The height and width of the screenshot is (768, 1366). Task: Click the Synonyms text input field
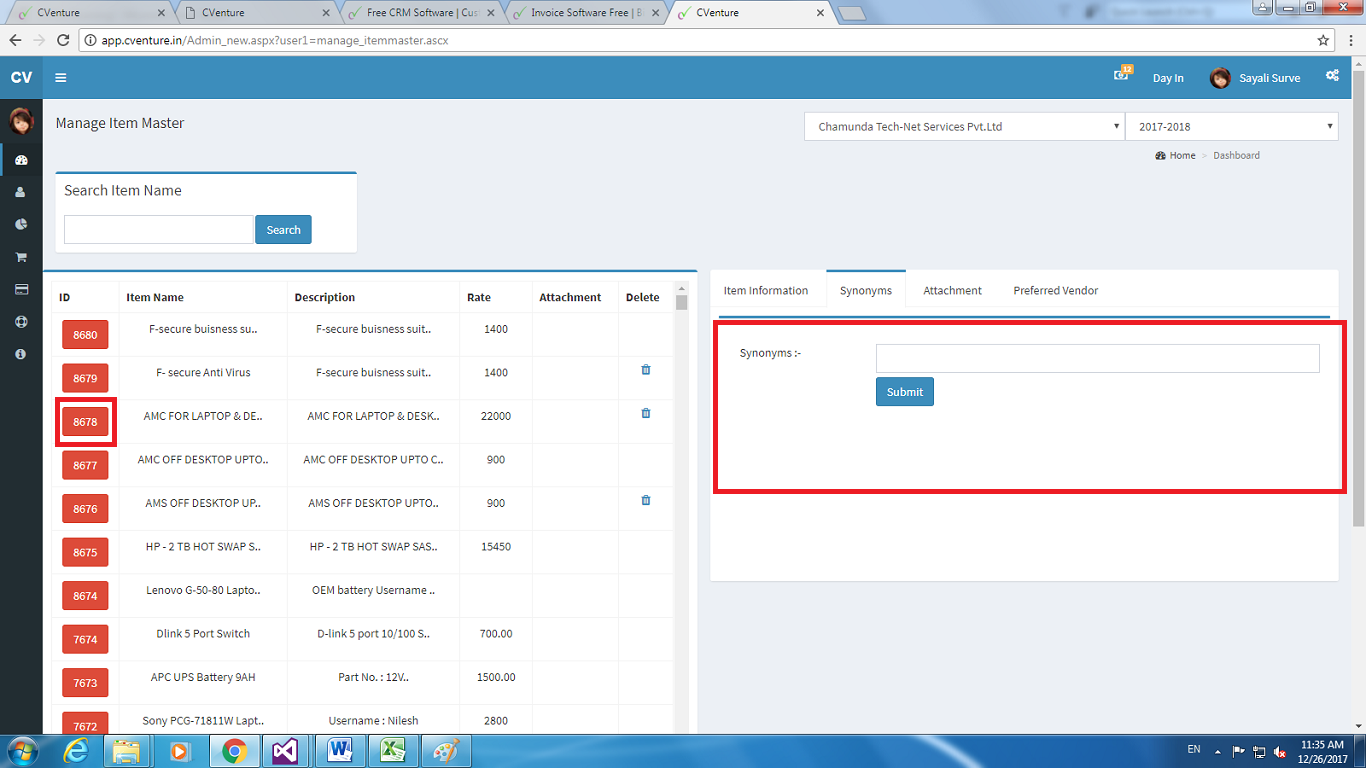(x=1098, y=359)
